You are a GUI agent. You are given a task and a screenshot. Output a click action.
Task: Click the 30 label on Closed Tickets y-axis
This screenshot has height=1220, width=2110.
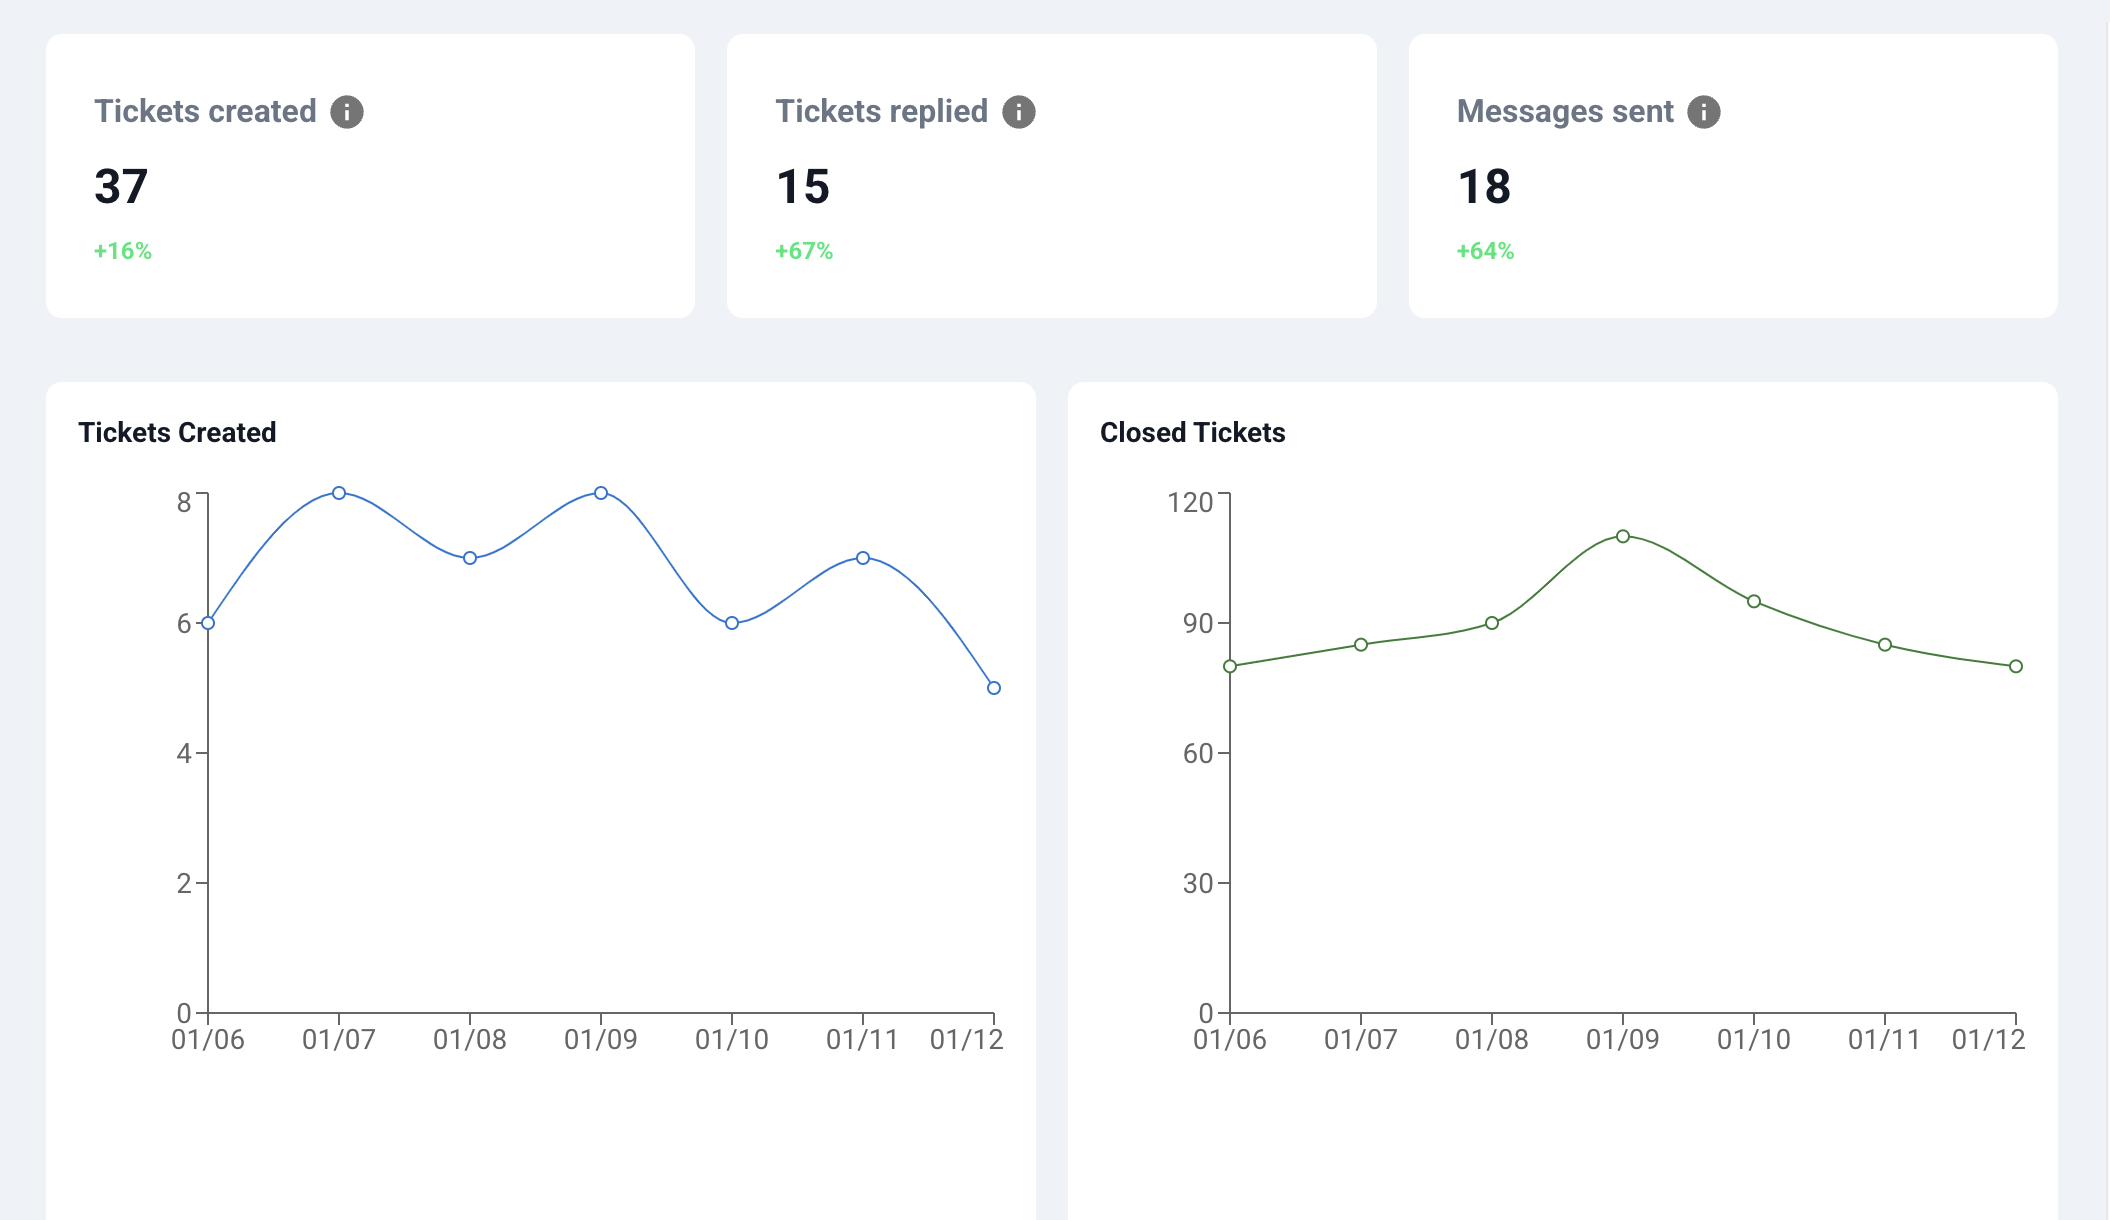(x=1198, y=884)
